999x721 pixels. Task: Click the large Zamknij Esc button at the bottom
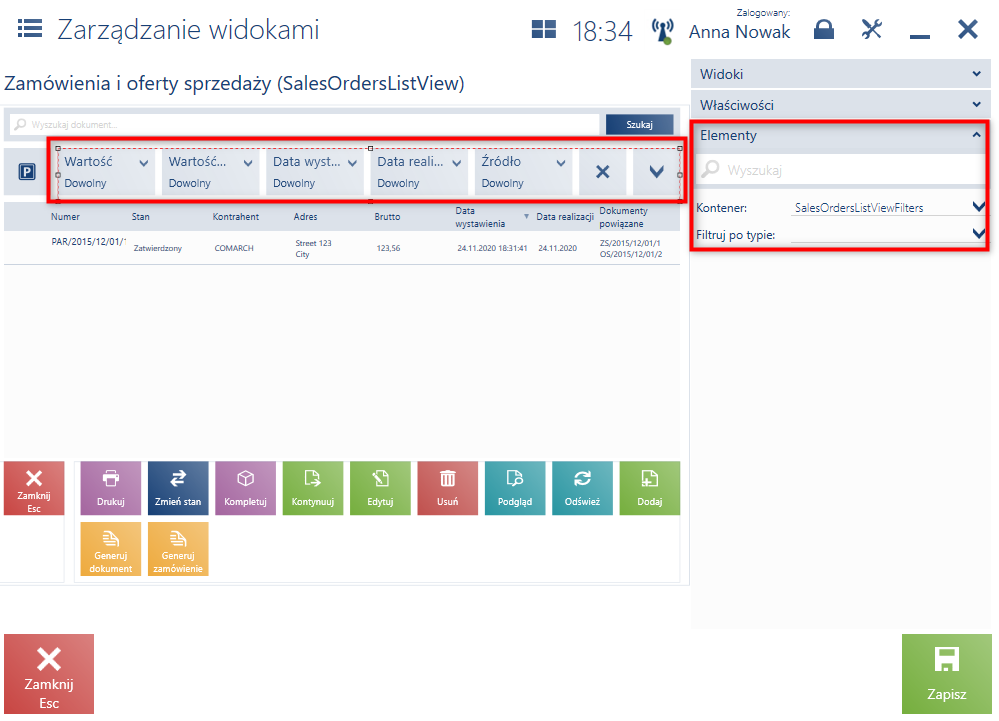(49, 674)
